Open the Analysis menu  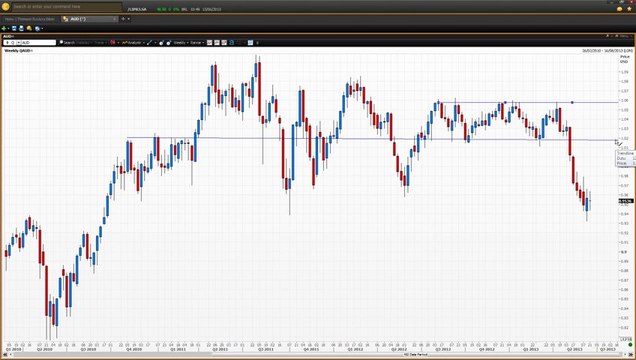click(133, 43)
